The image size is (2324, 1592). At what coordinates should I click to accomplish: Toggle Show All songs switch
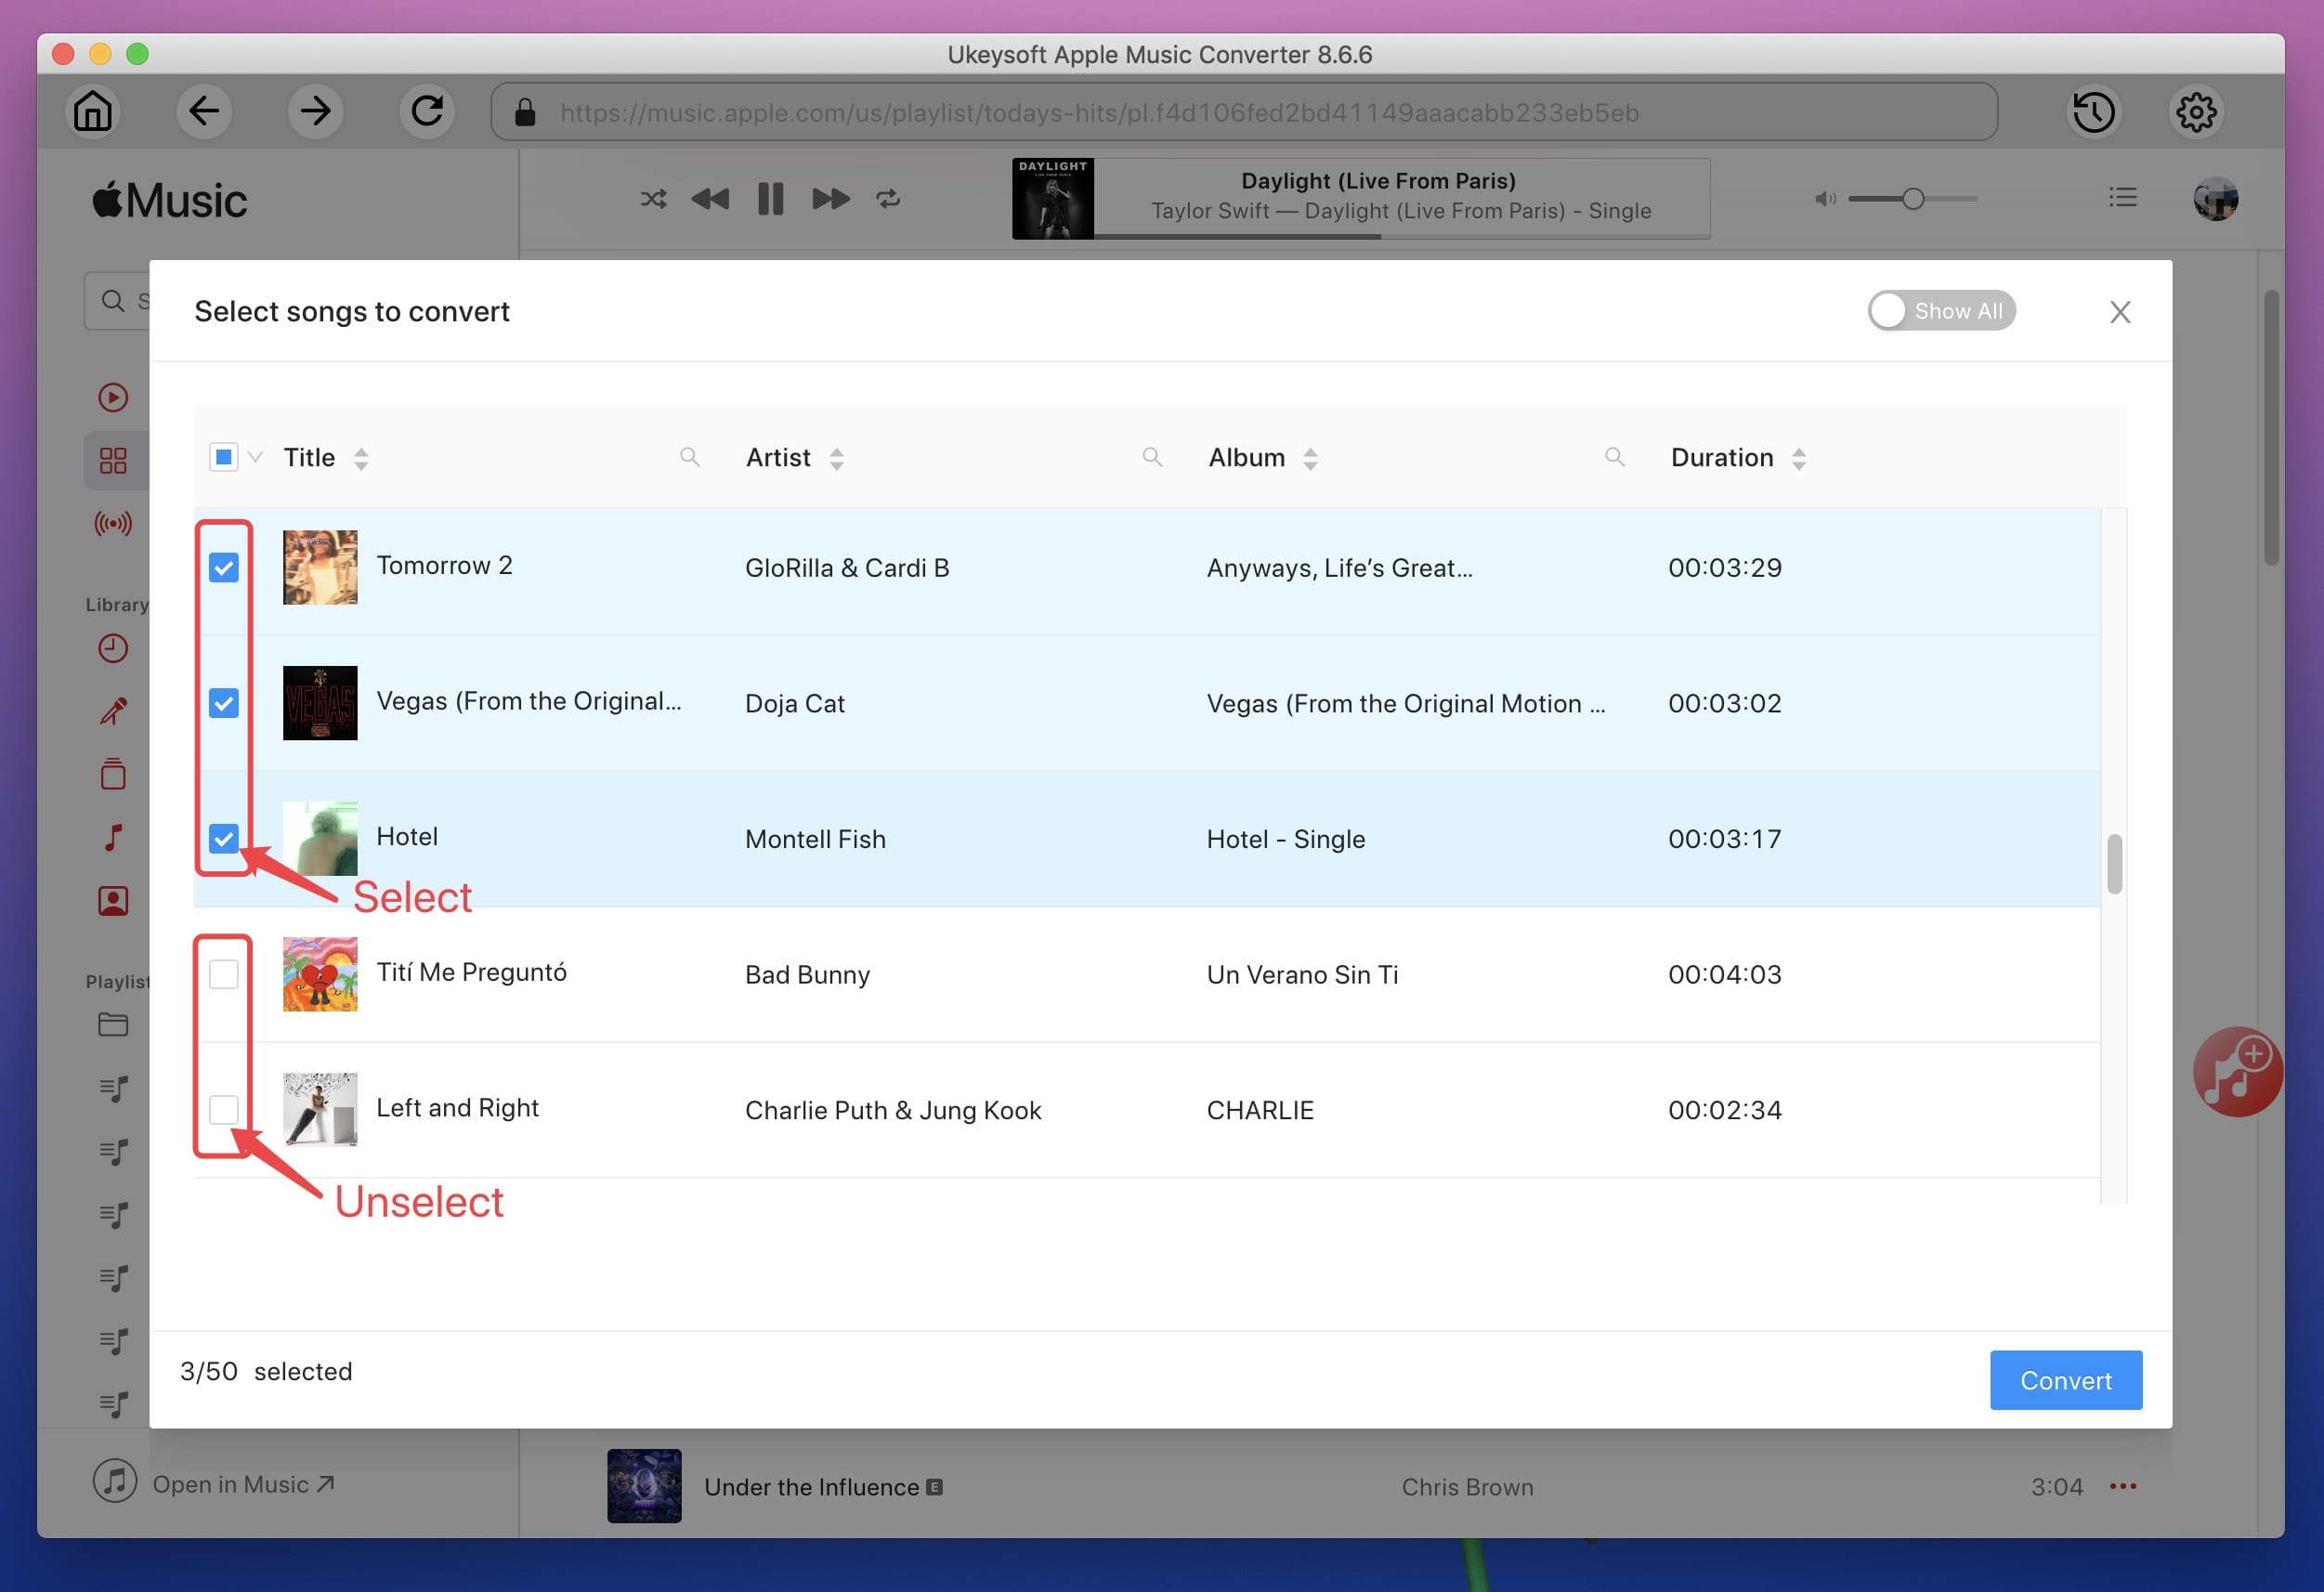click(x=1939, y=309)
